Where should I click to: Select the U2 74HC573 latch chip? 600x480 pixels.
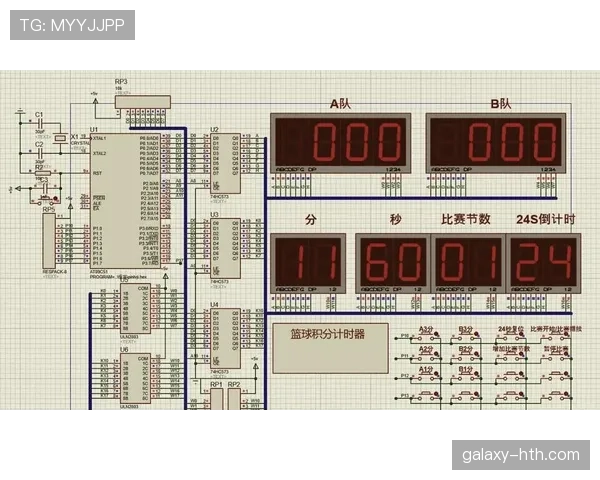coord(225,163)
